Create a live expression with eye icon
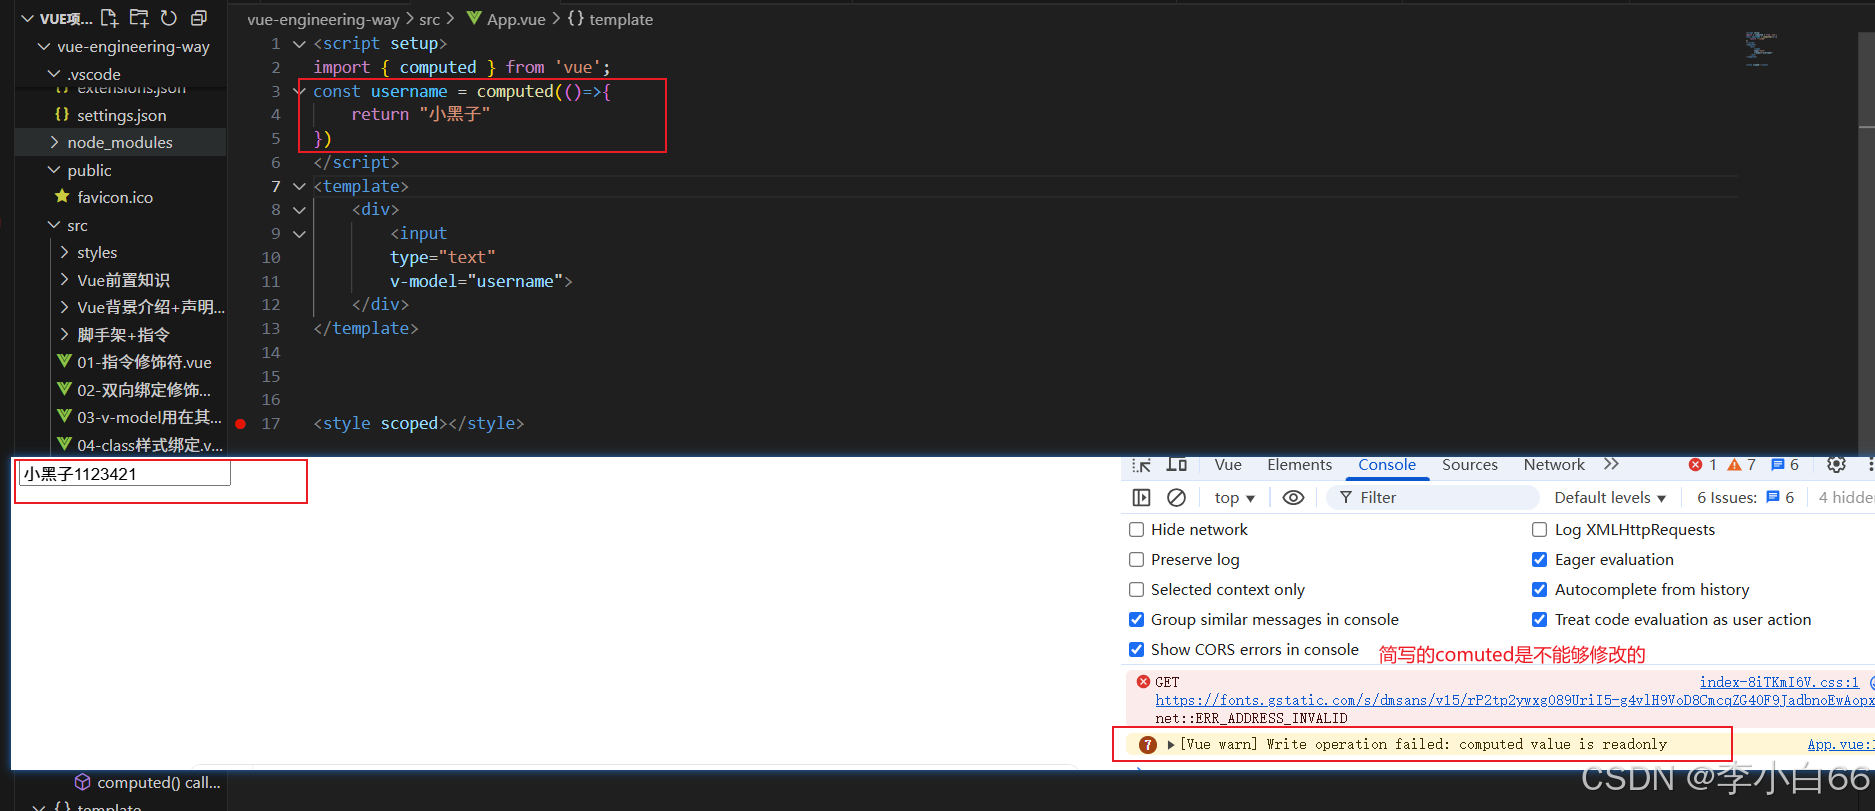The image size is (1875, 811). 1293,498
